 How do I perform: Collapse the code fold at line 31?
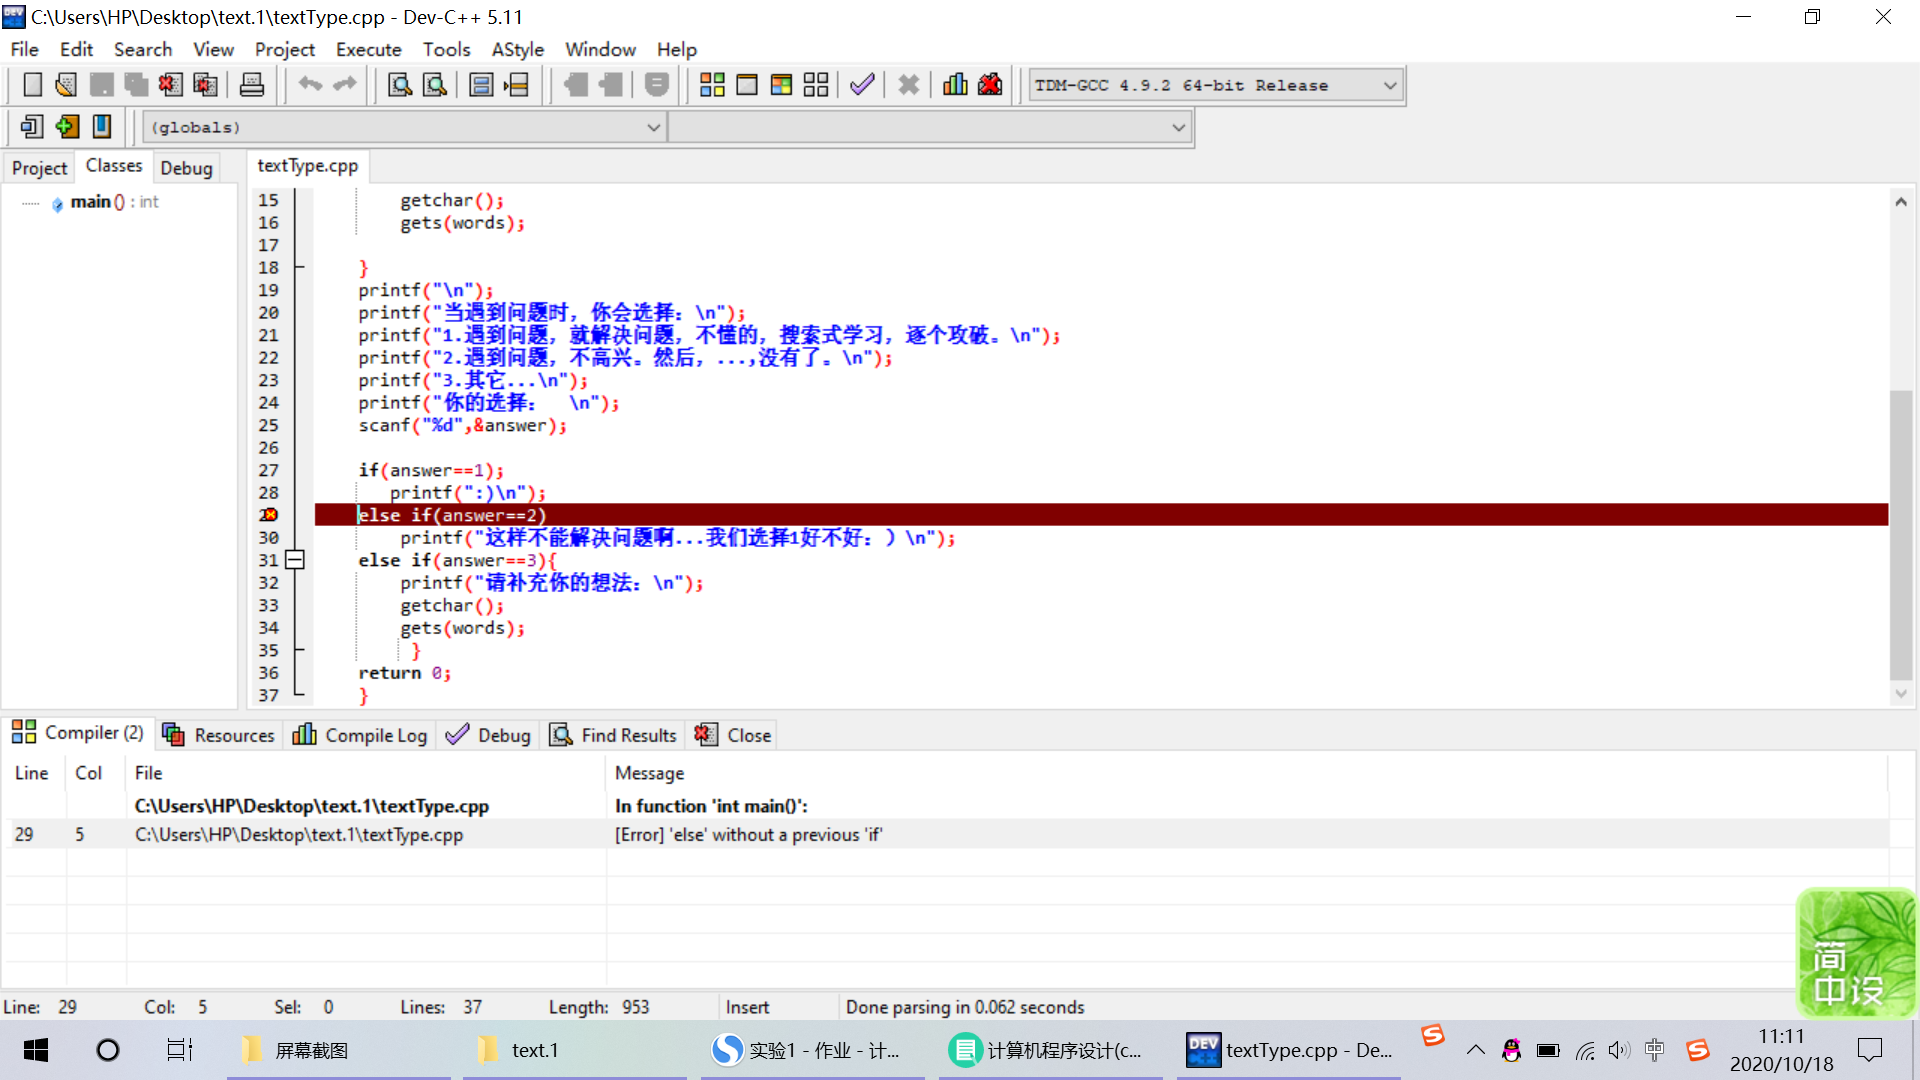click(x=295, y=560)
